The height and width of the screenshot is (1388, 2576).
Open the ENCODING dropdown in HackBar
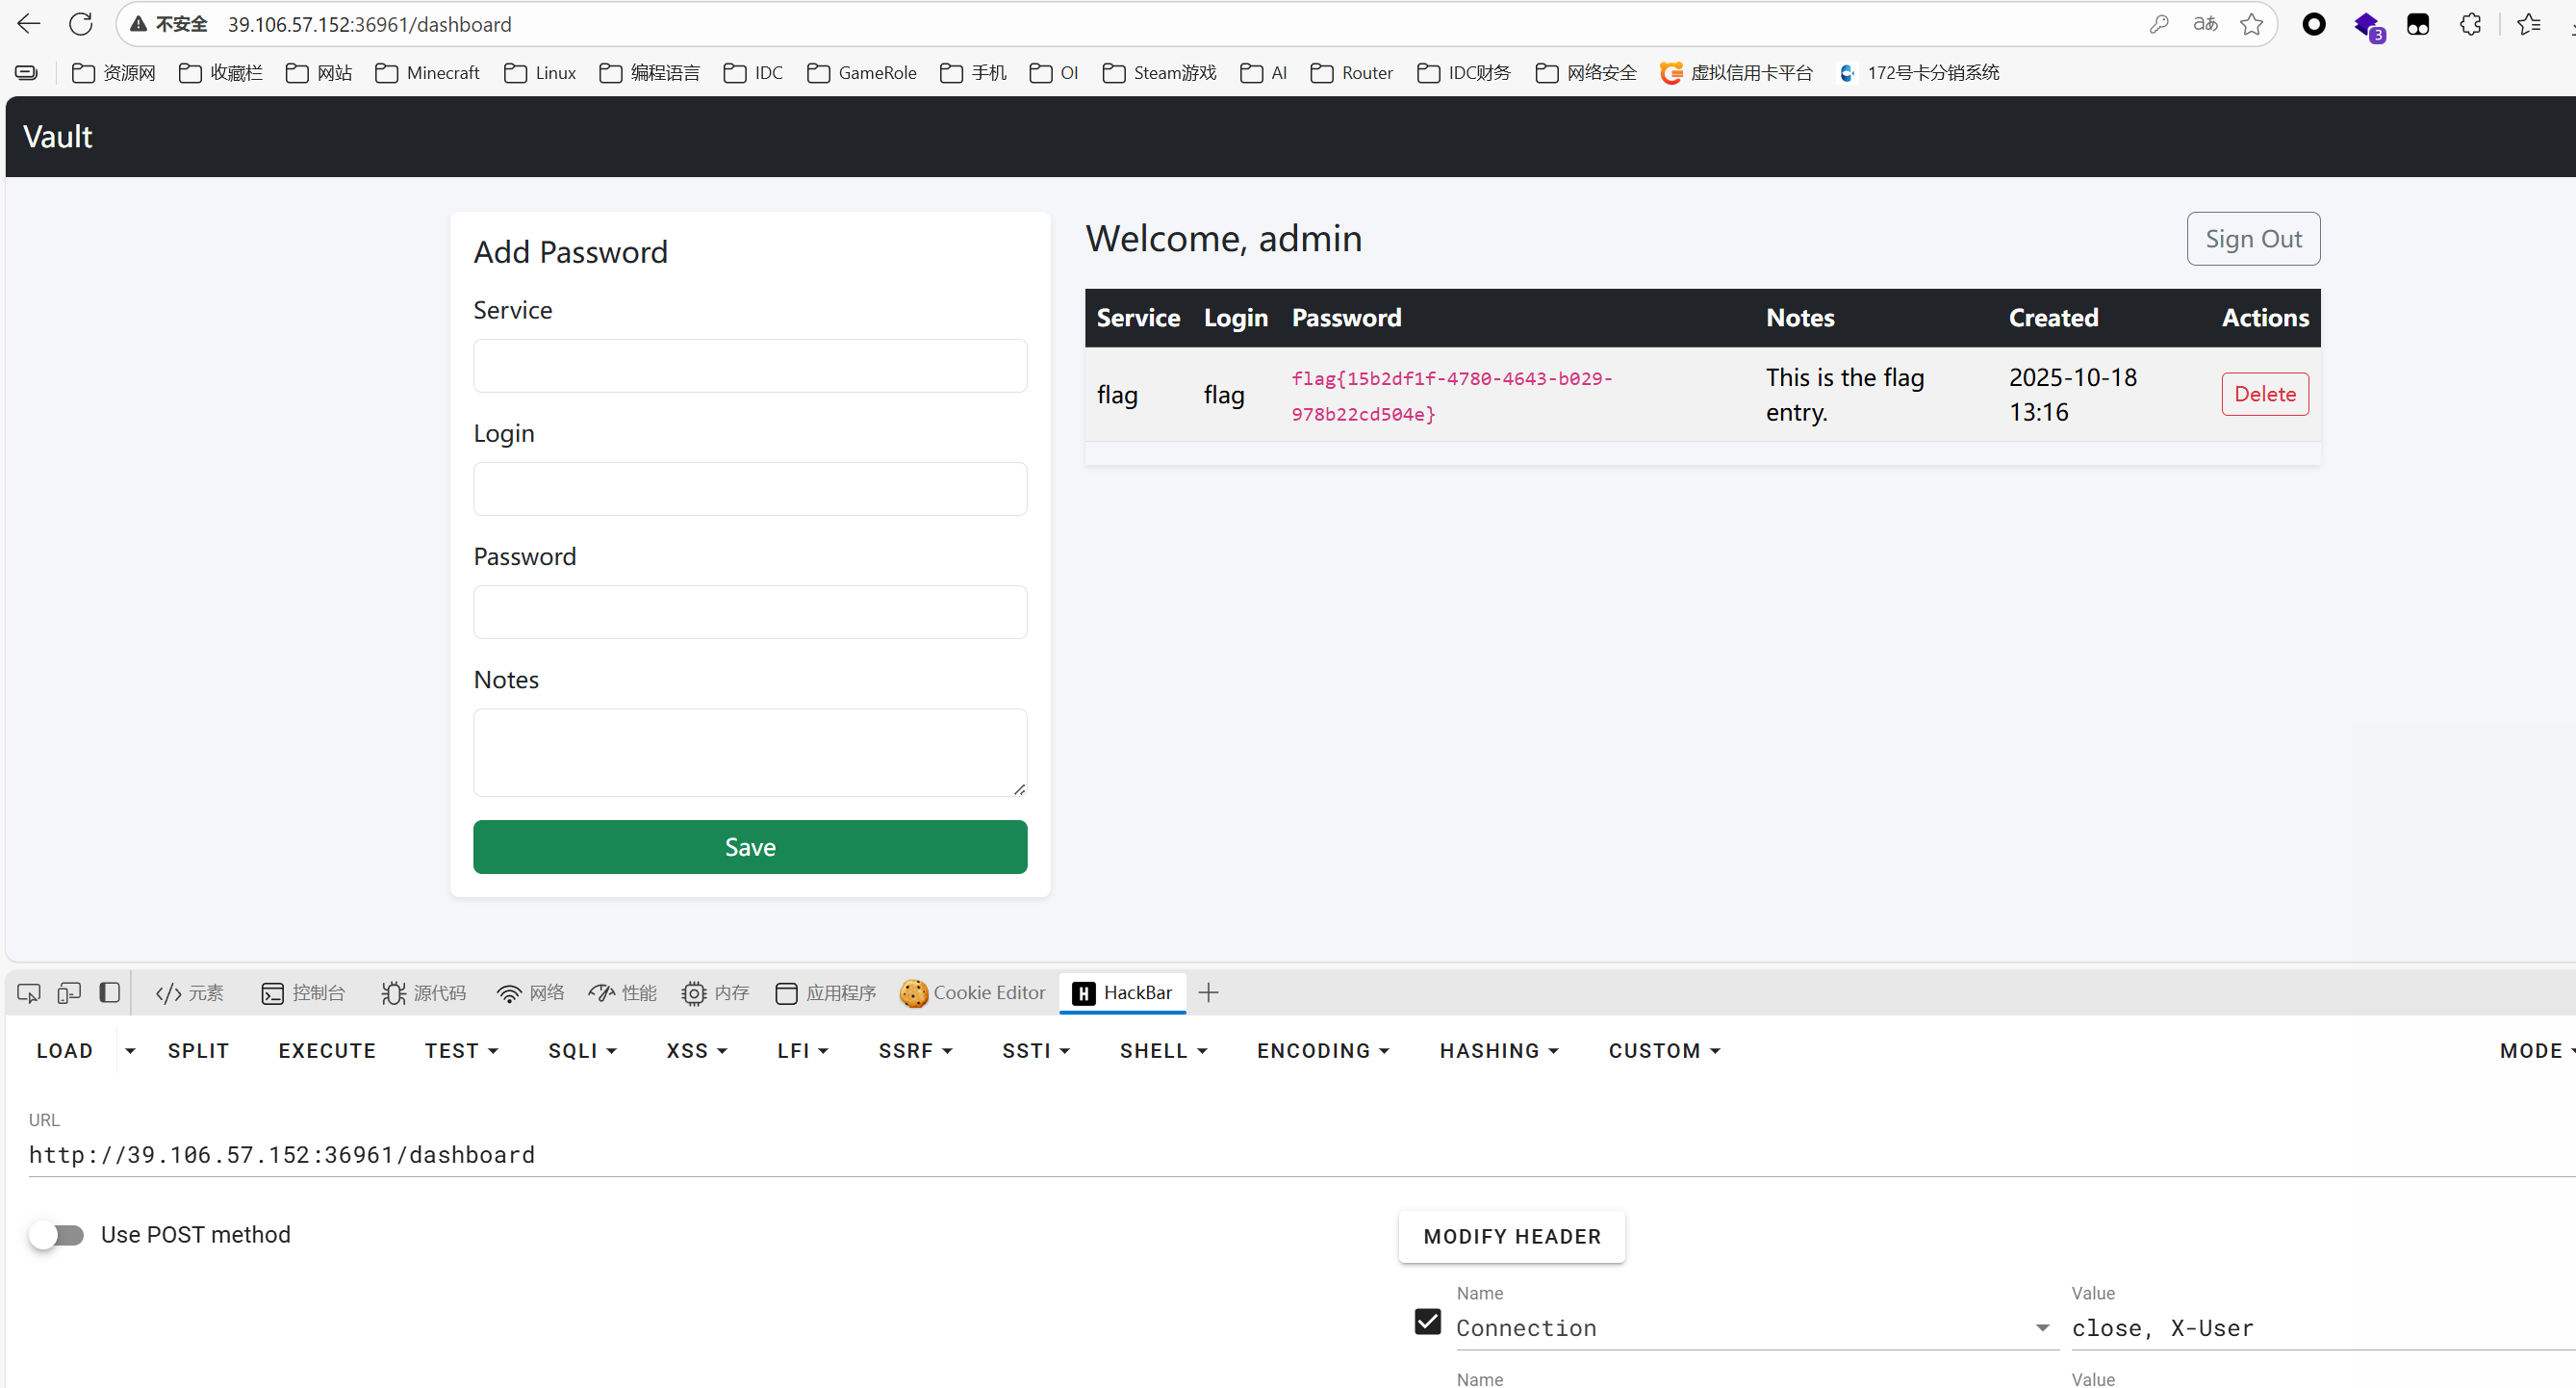[x=1322, y=1051]
